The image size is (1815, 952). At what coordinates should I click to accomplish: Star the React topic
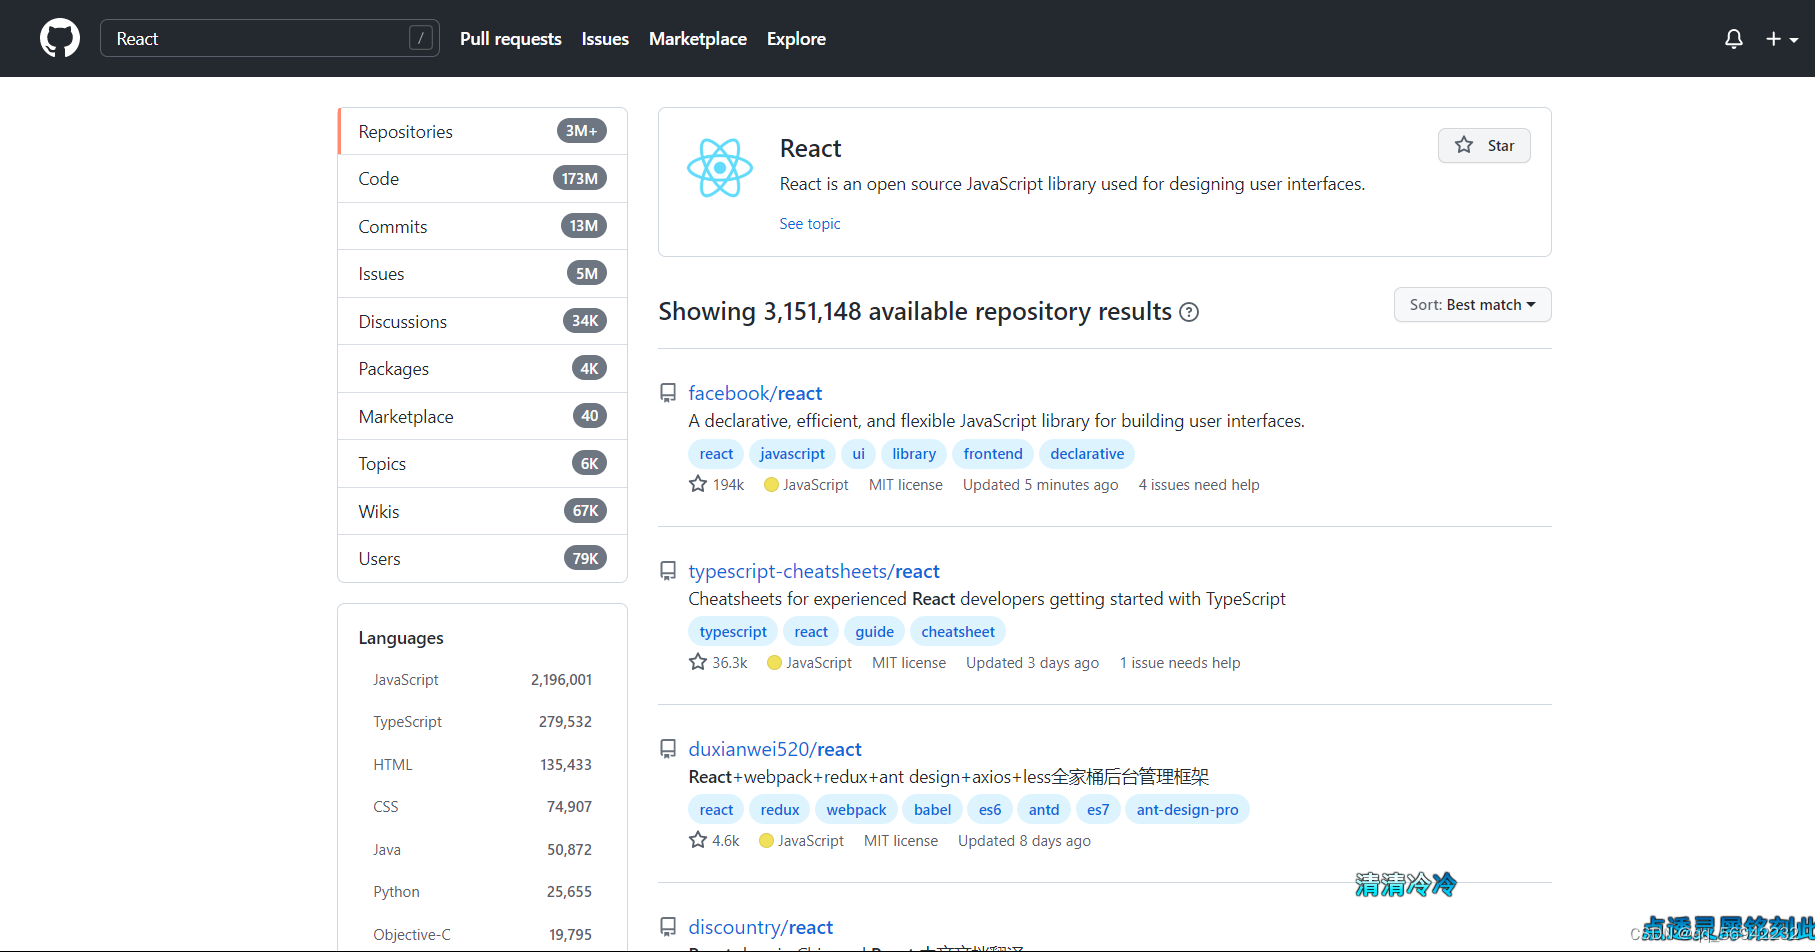(x=1484, y=145)
